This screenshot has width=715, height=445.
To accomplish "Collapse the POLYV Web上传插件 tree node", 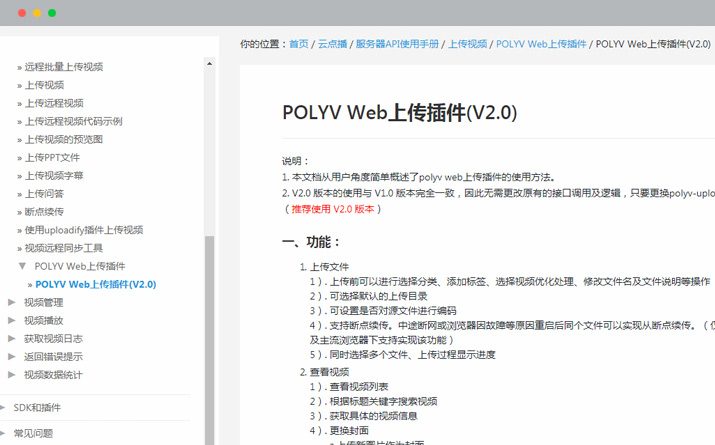I will pos(22,266).
